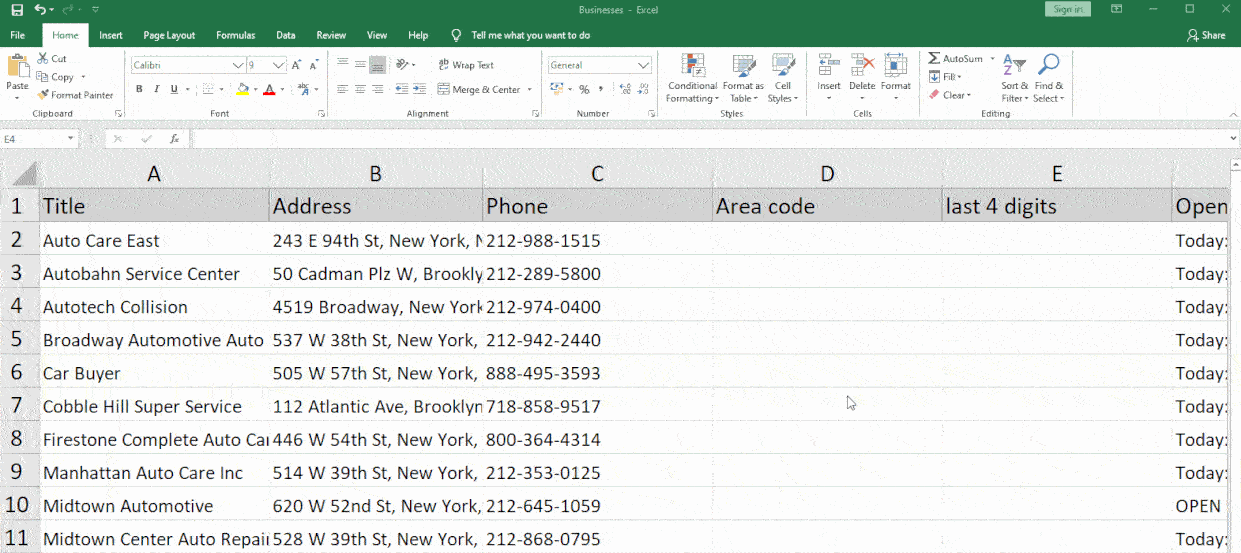Screen dimensions: 1241x553
Task: Click the Cut scissors icon
Action: 43,59
